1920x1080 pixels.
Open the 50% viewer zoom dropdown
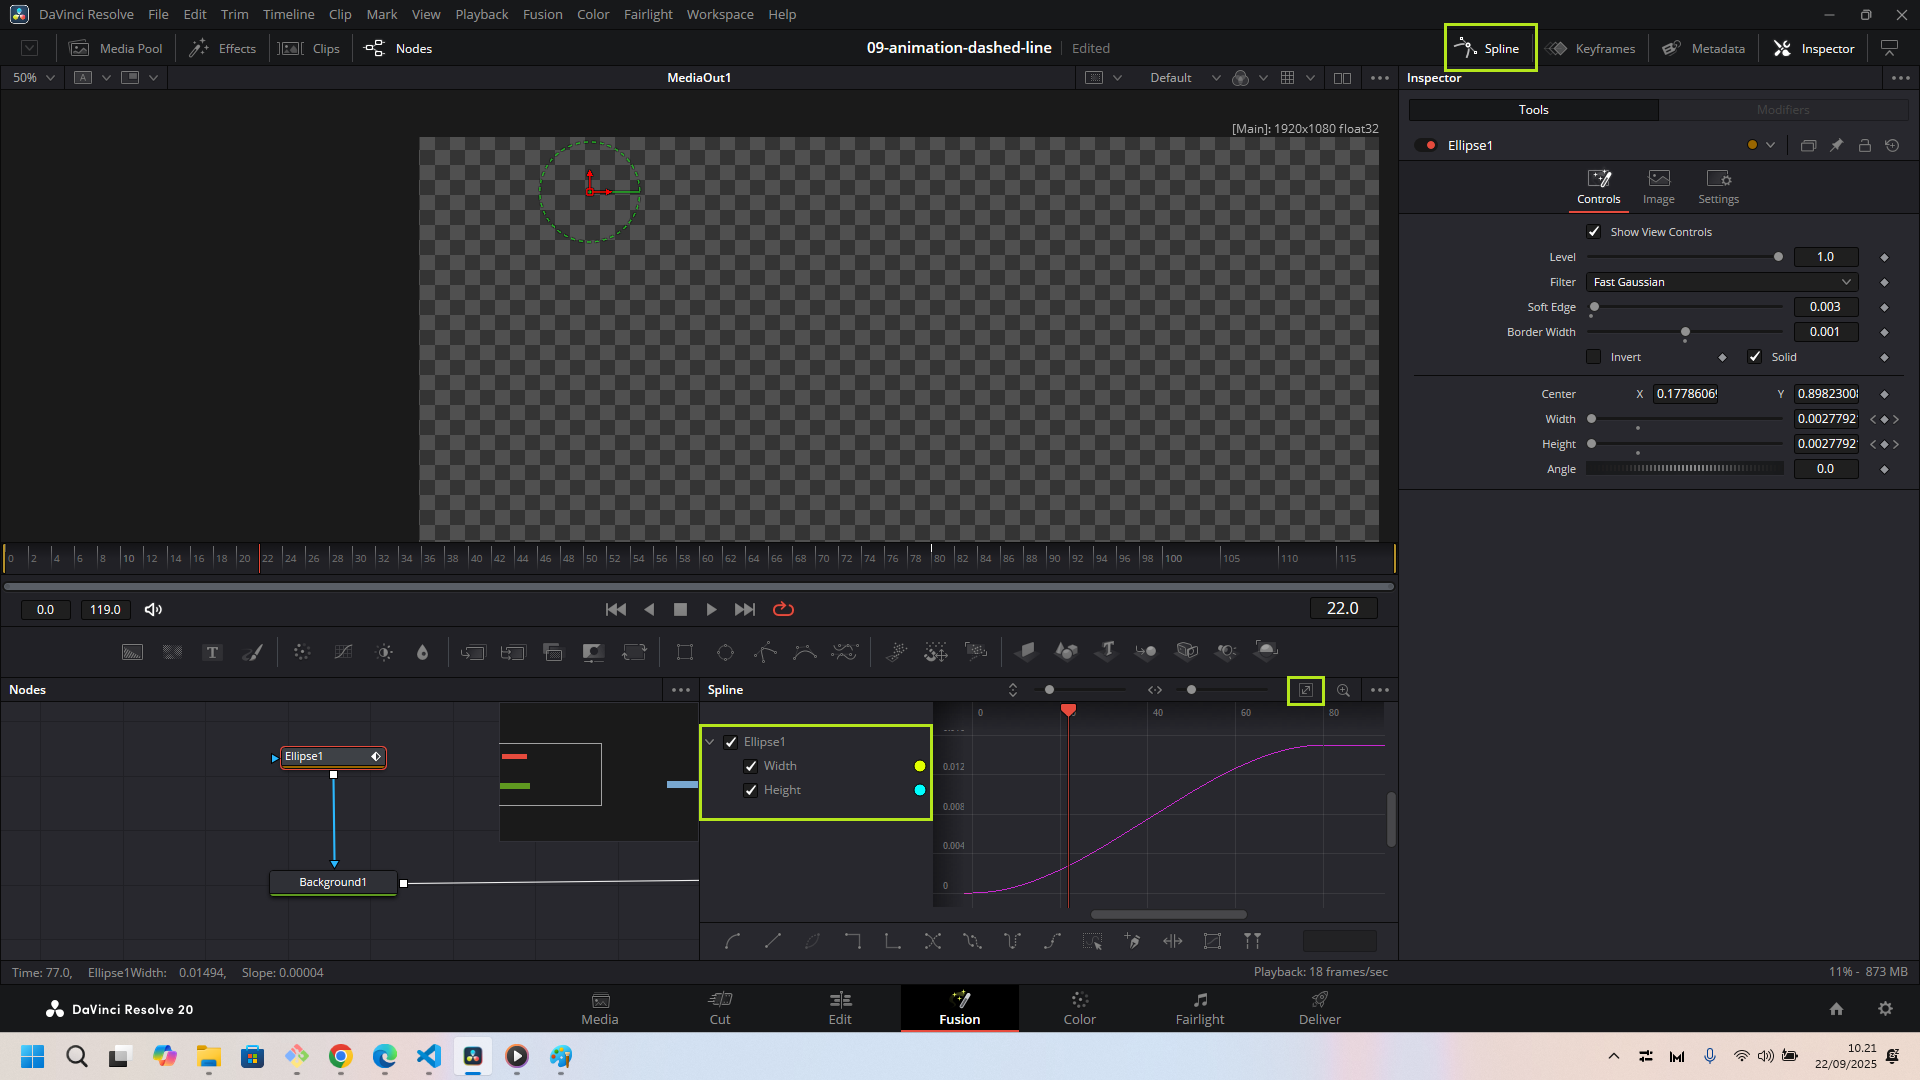click(x=34, y=78)
